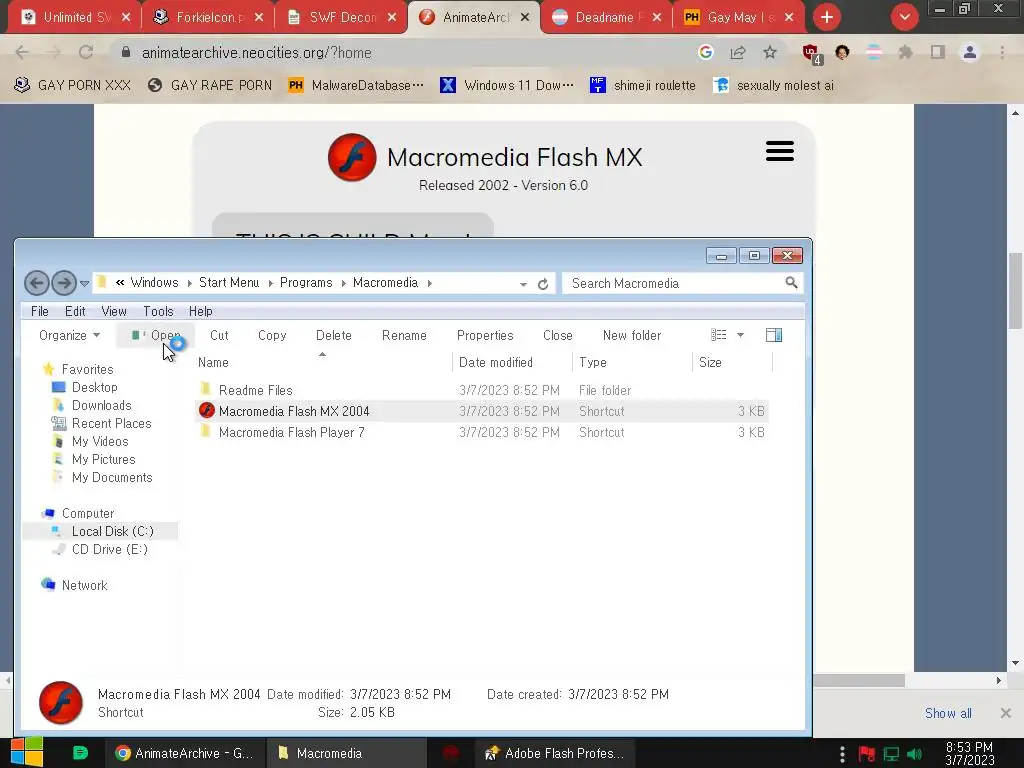Open the recent locations dropdown arrow
The image size is (1024, 768).
tap(84, 283)
